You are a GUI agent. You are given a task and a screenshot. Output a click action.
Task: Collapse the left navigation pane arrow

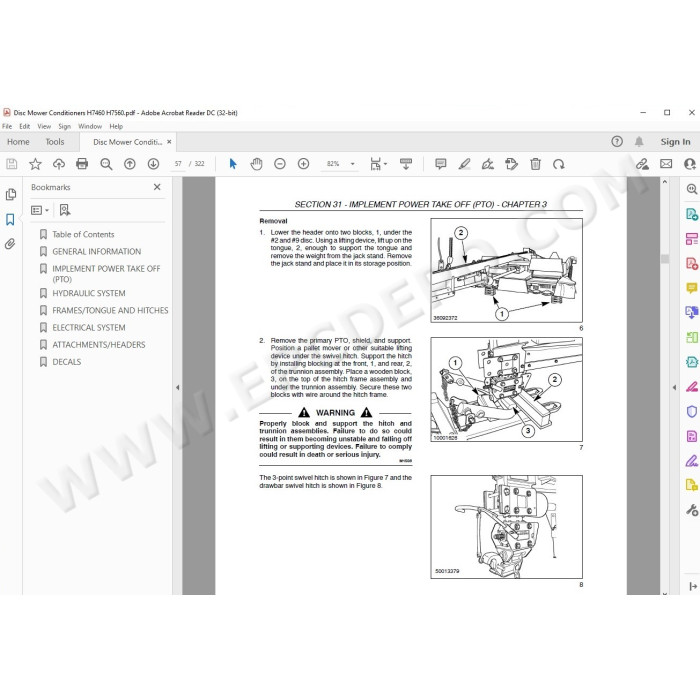point(178,388)
